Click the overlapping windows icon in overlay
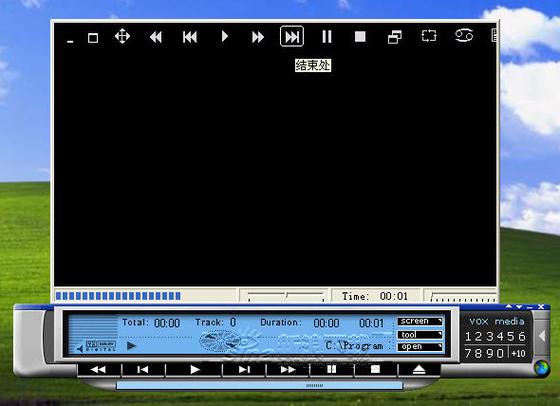The width and height of the screenshot is (560, 406). pos(395,37)
